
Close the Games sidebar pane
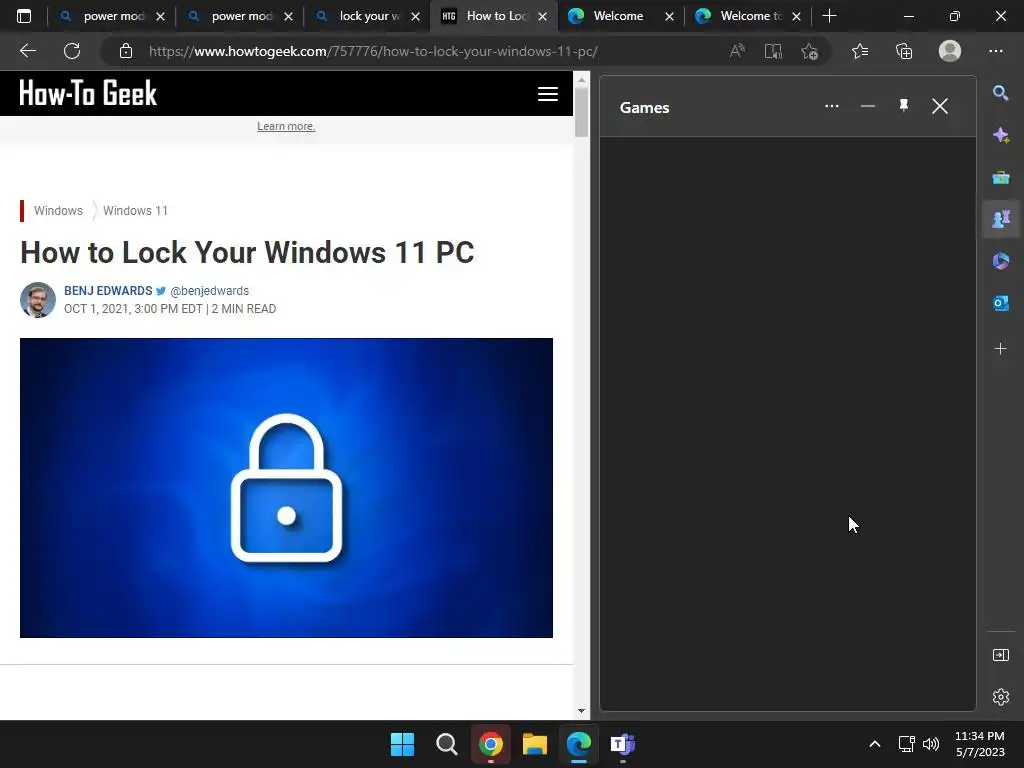click(940, 106)
